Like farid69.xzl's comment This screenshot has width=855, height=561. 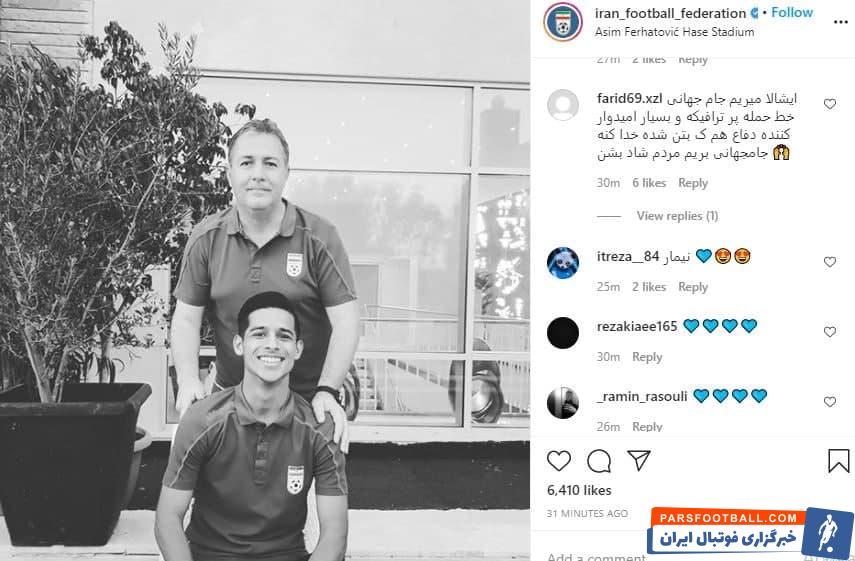tap(830, 104)
